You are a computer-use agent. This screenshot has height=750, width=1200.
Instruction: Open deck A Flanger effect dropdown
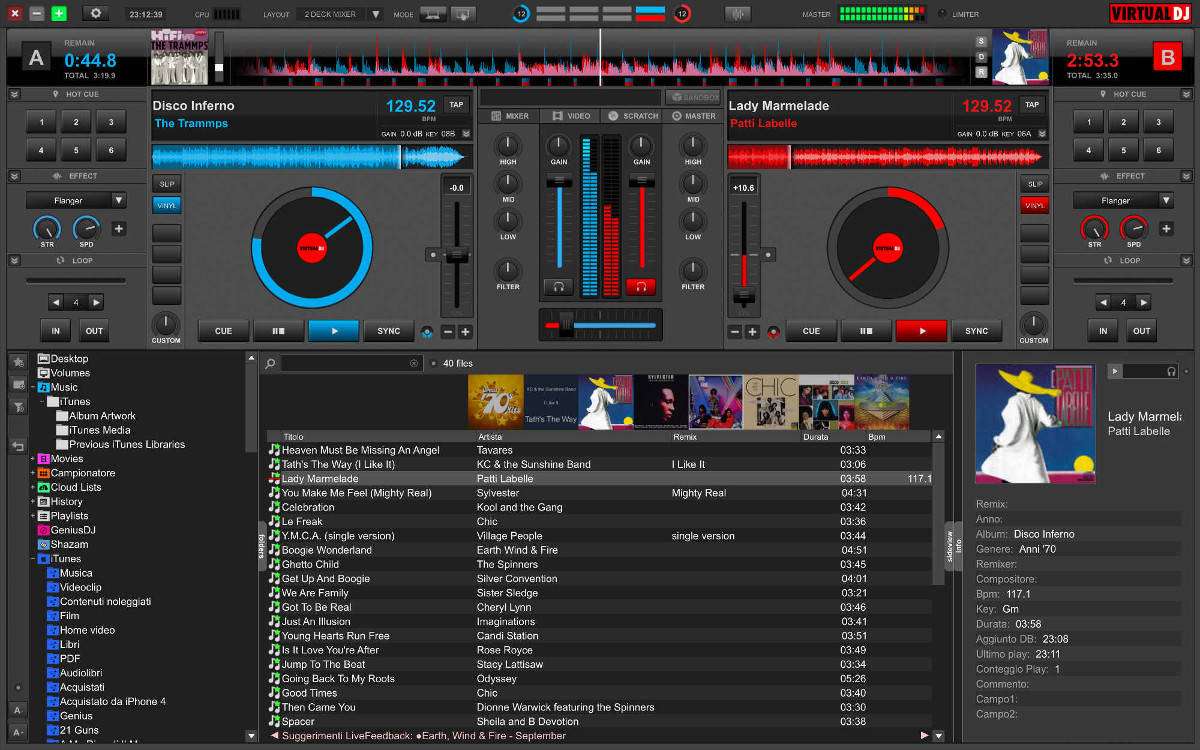pyautogui.click(x=76, y=201)
